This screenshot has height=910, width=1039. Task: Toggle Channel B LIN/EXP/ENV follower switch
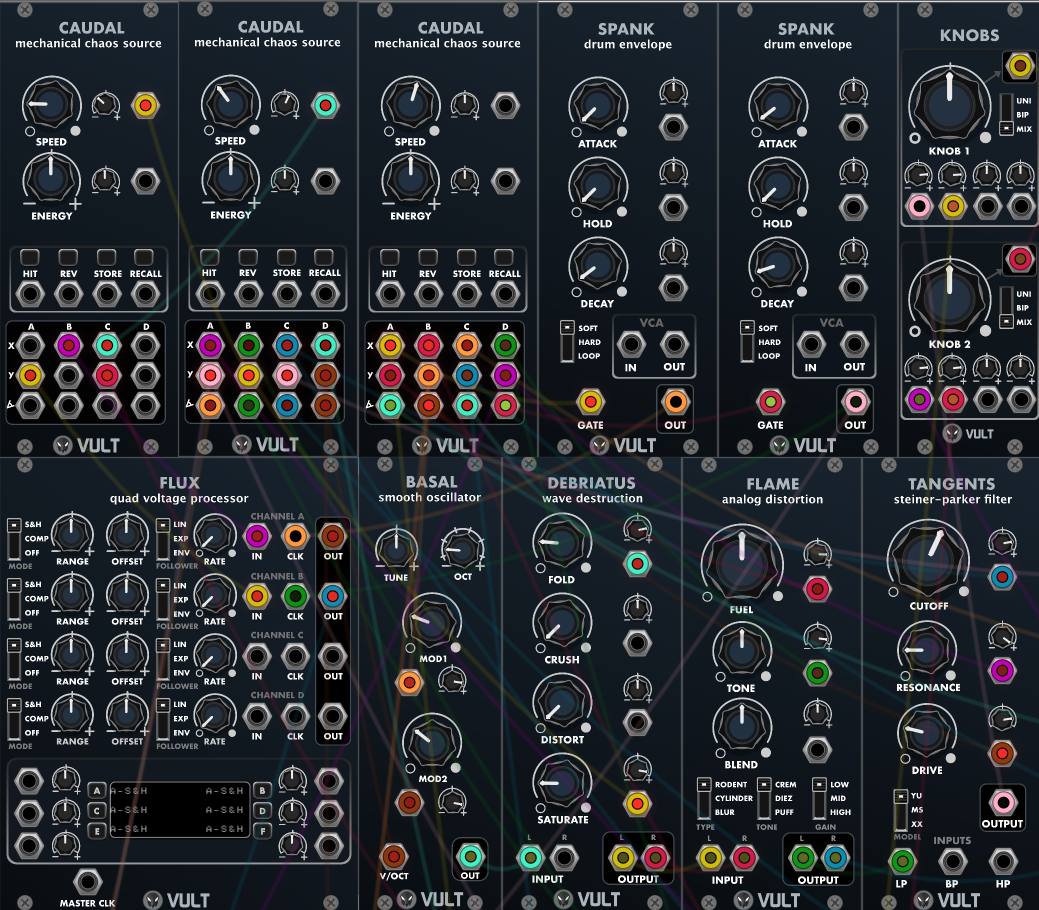pos(162,598)
